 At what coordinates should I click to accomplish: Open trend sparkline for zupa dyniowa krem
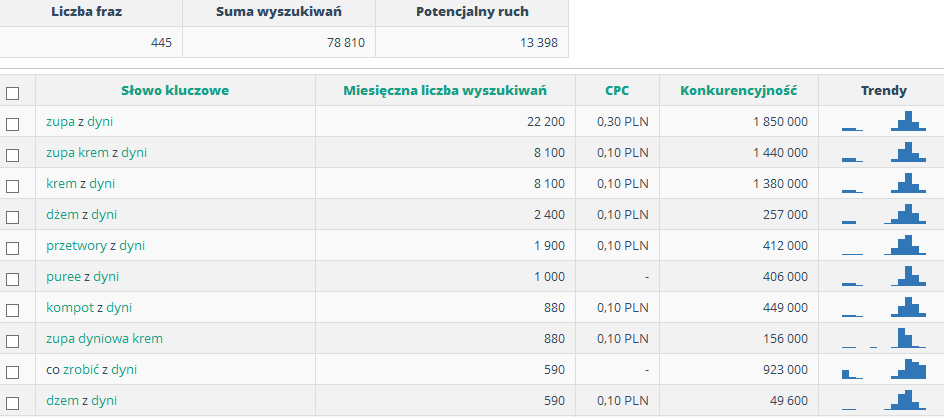pos(883,338)
